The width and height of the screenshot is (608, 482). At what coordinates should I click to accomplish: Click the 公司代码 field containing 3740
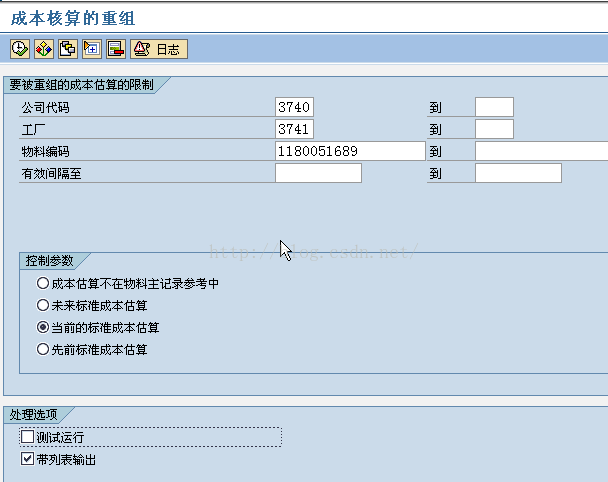(294, 107)
